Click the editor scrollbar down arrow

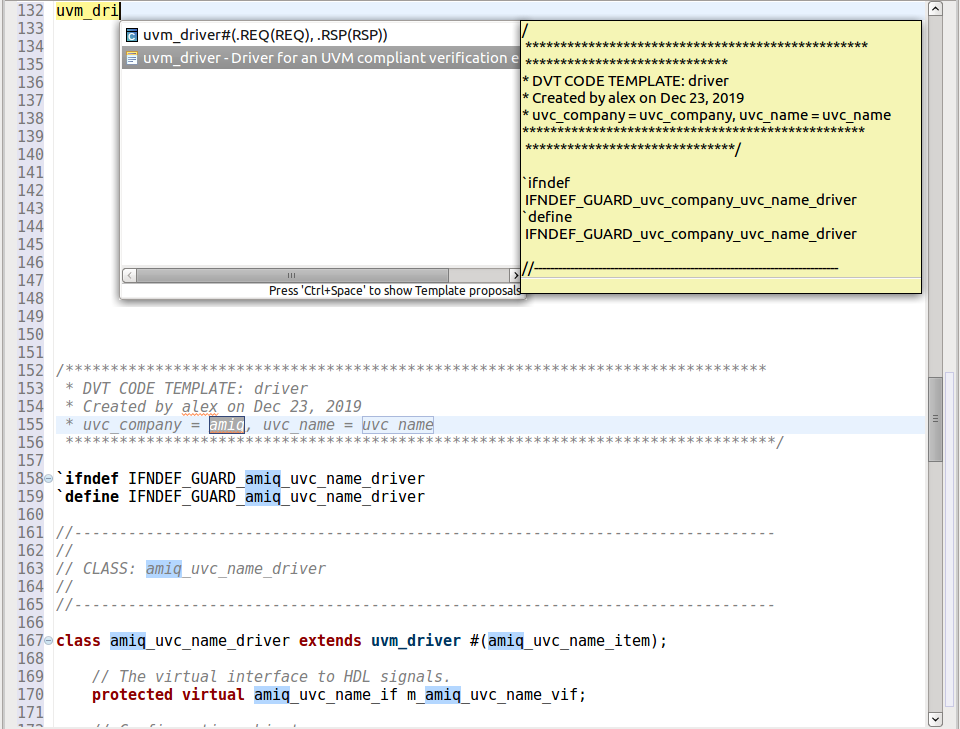(935, 719)
